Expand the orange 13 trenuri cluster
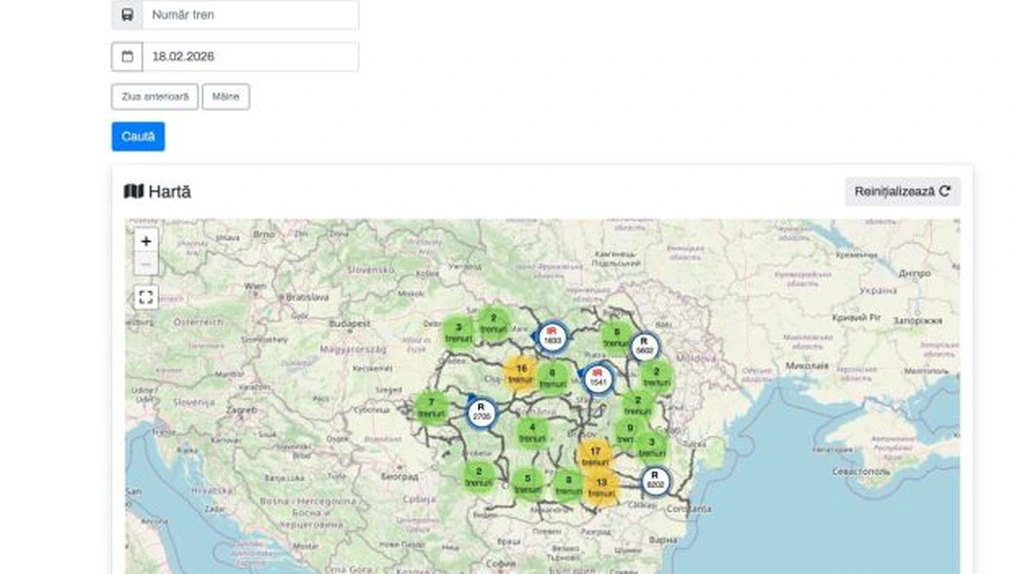Image resolution: width=1020 pixels, height=574 pixels. pos(601,487)
